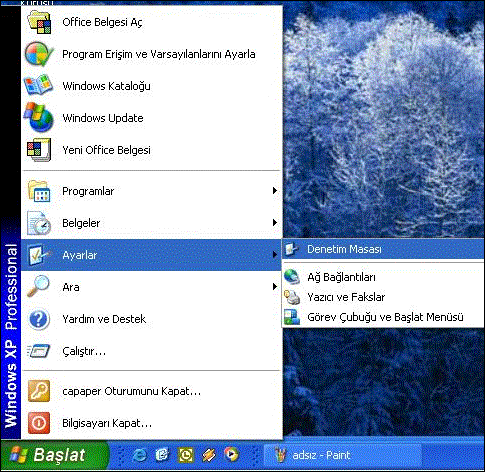Launch the yellow Outlook quick launch icon
Screen dimensions: 485x472
(x=186, y=455)
